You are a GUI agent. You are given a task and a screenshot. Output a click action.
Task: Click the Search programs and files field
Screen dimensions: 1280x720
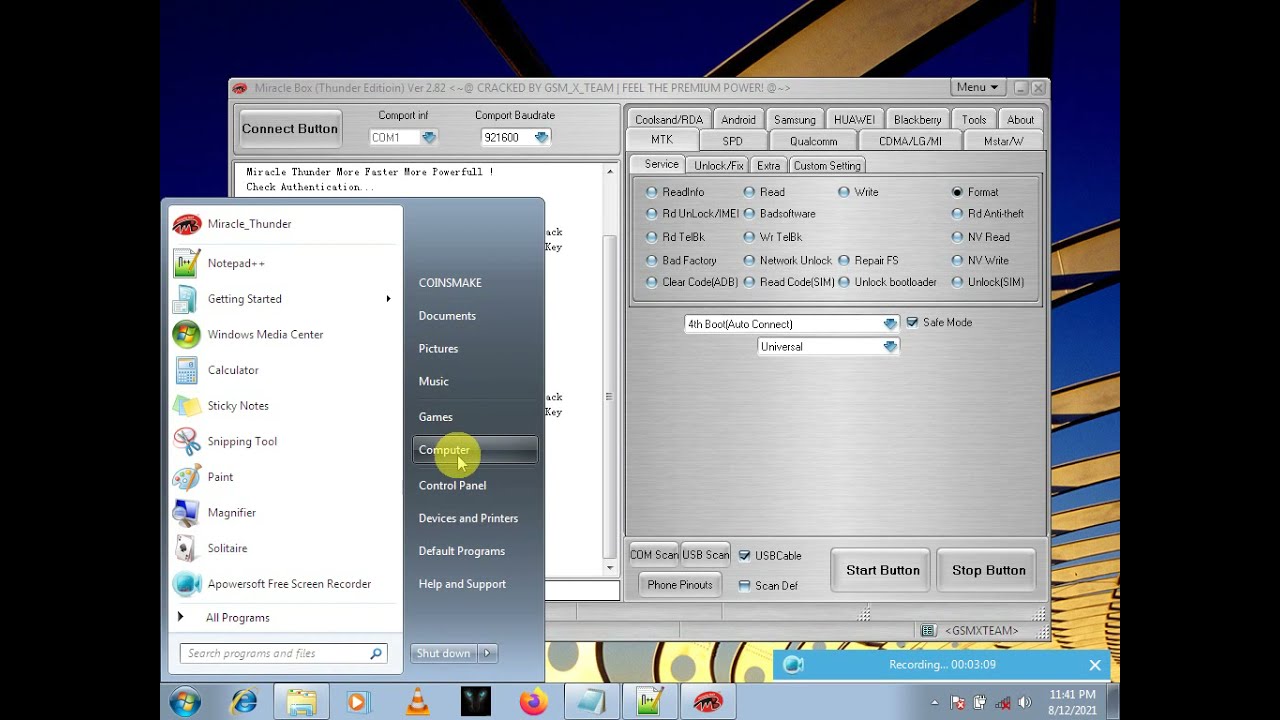tap(283, 654)
